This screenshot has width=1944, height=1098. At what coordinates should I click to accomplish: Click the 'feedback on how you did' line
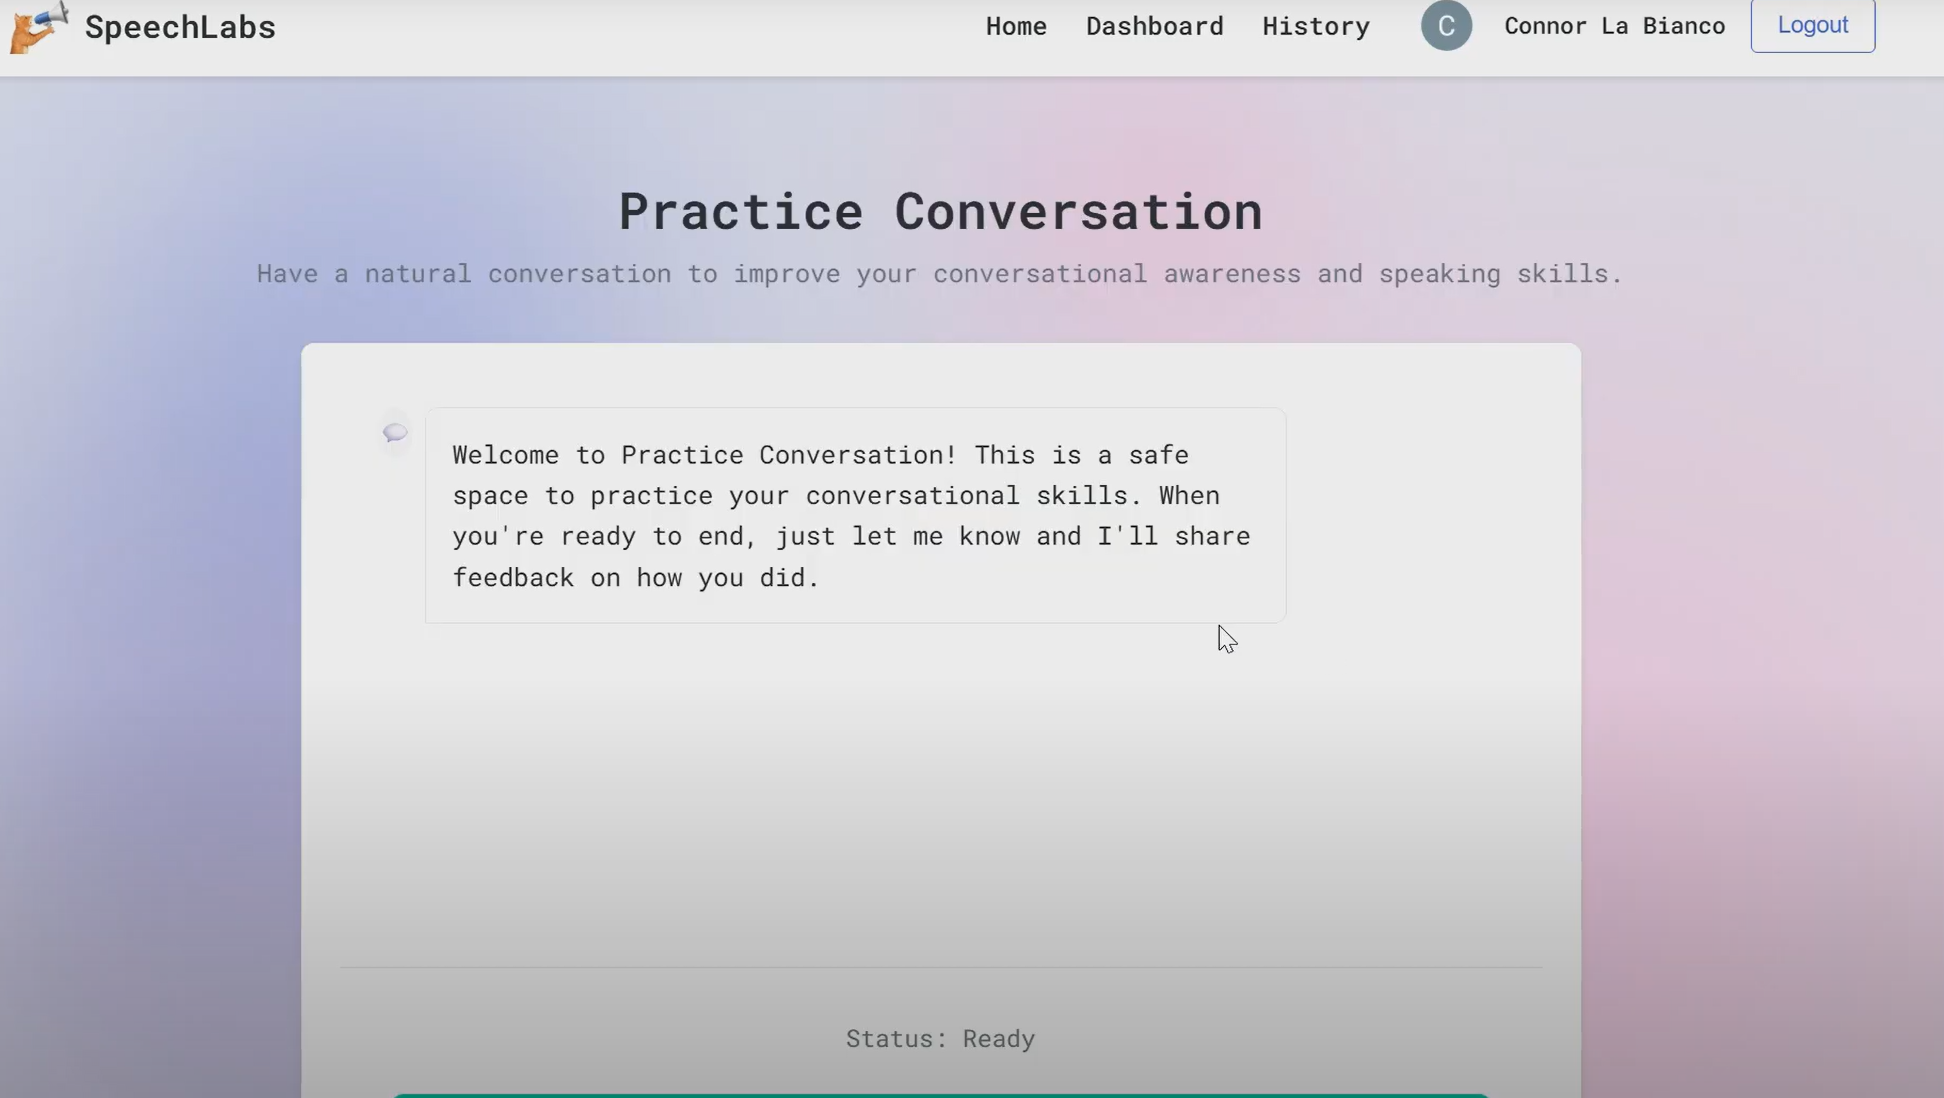[636, 578]
